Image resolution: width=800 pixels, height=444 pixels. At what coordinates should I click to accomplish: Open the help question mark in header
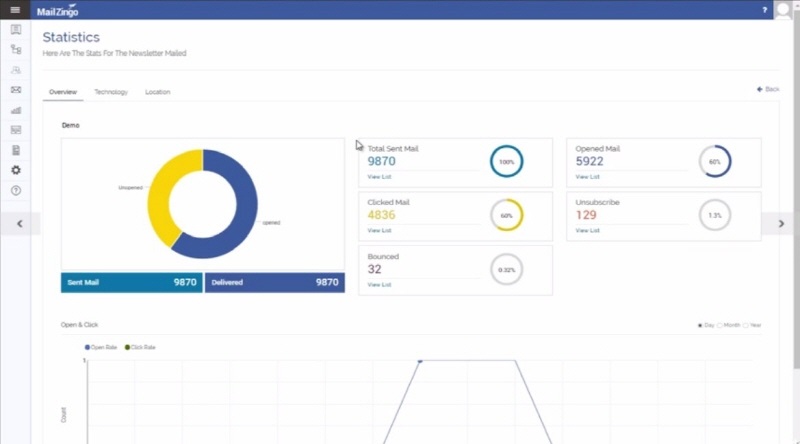coord(764,10)
